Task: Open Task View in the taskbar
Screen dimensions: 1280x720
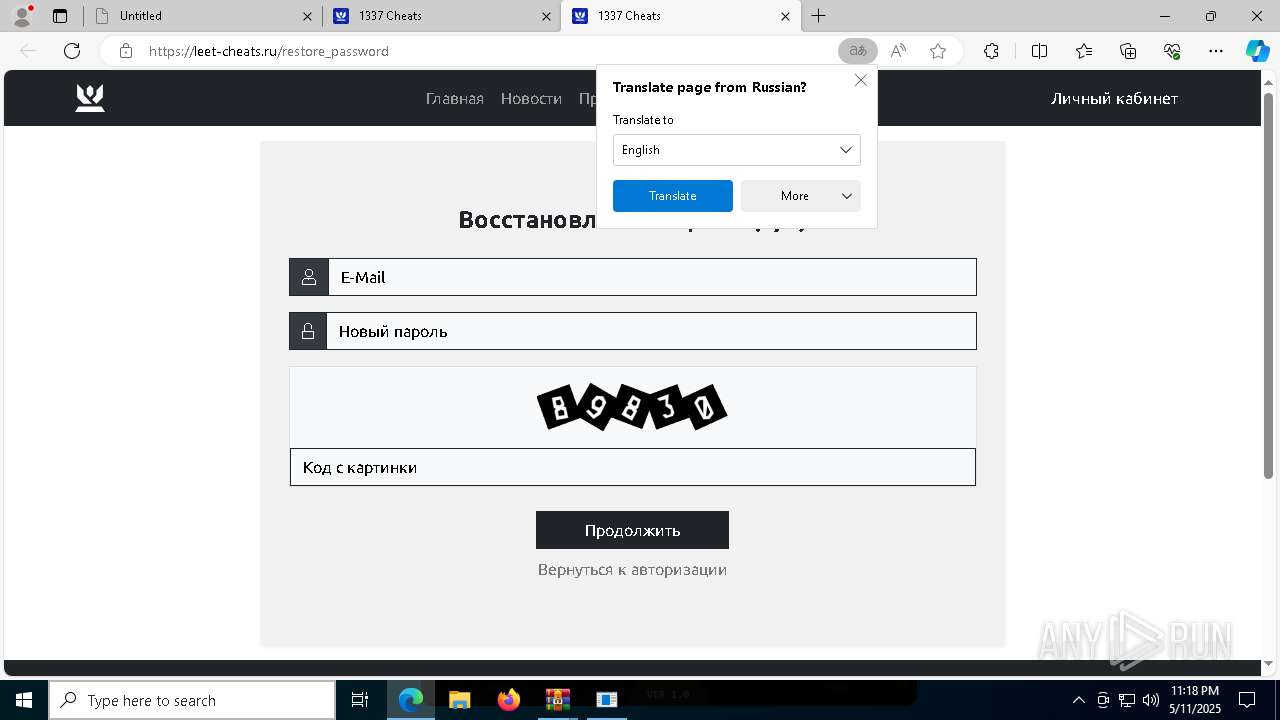Action: 360,700
